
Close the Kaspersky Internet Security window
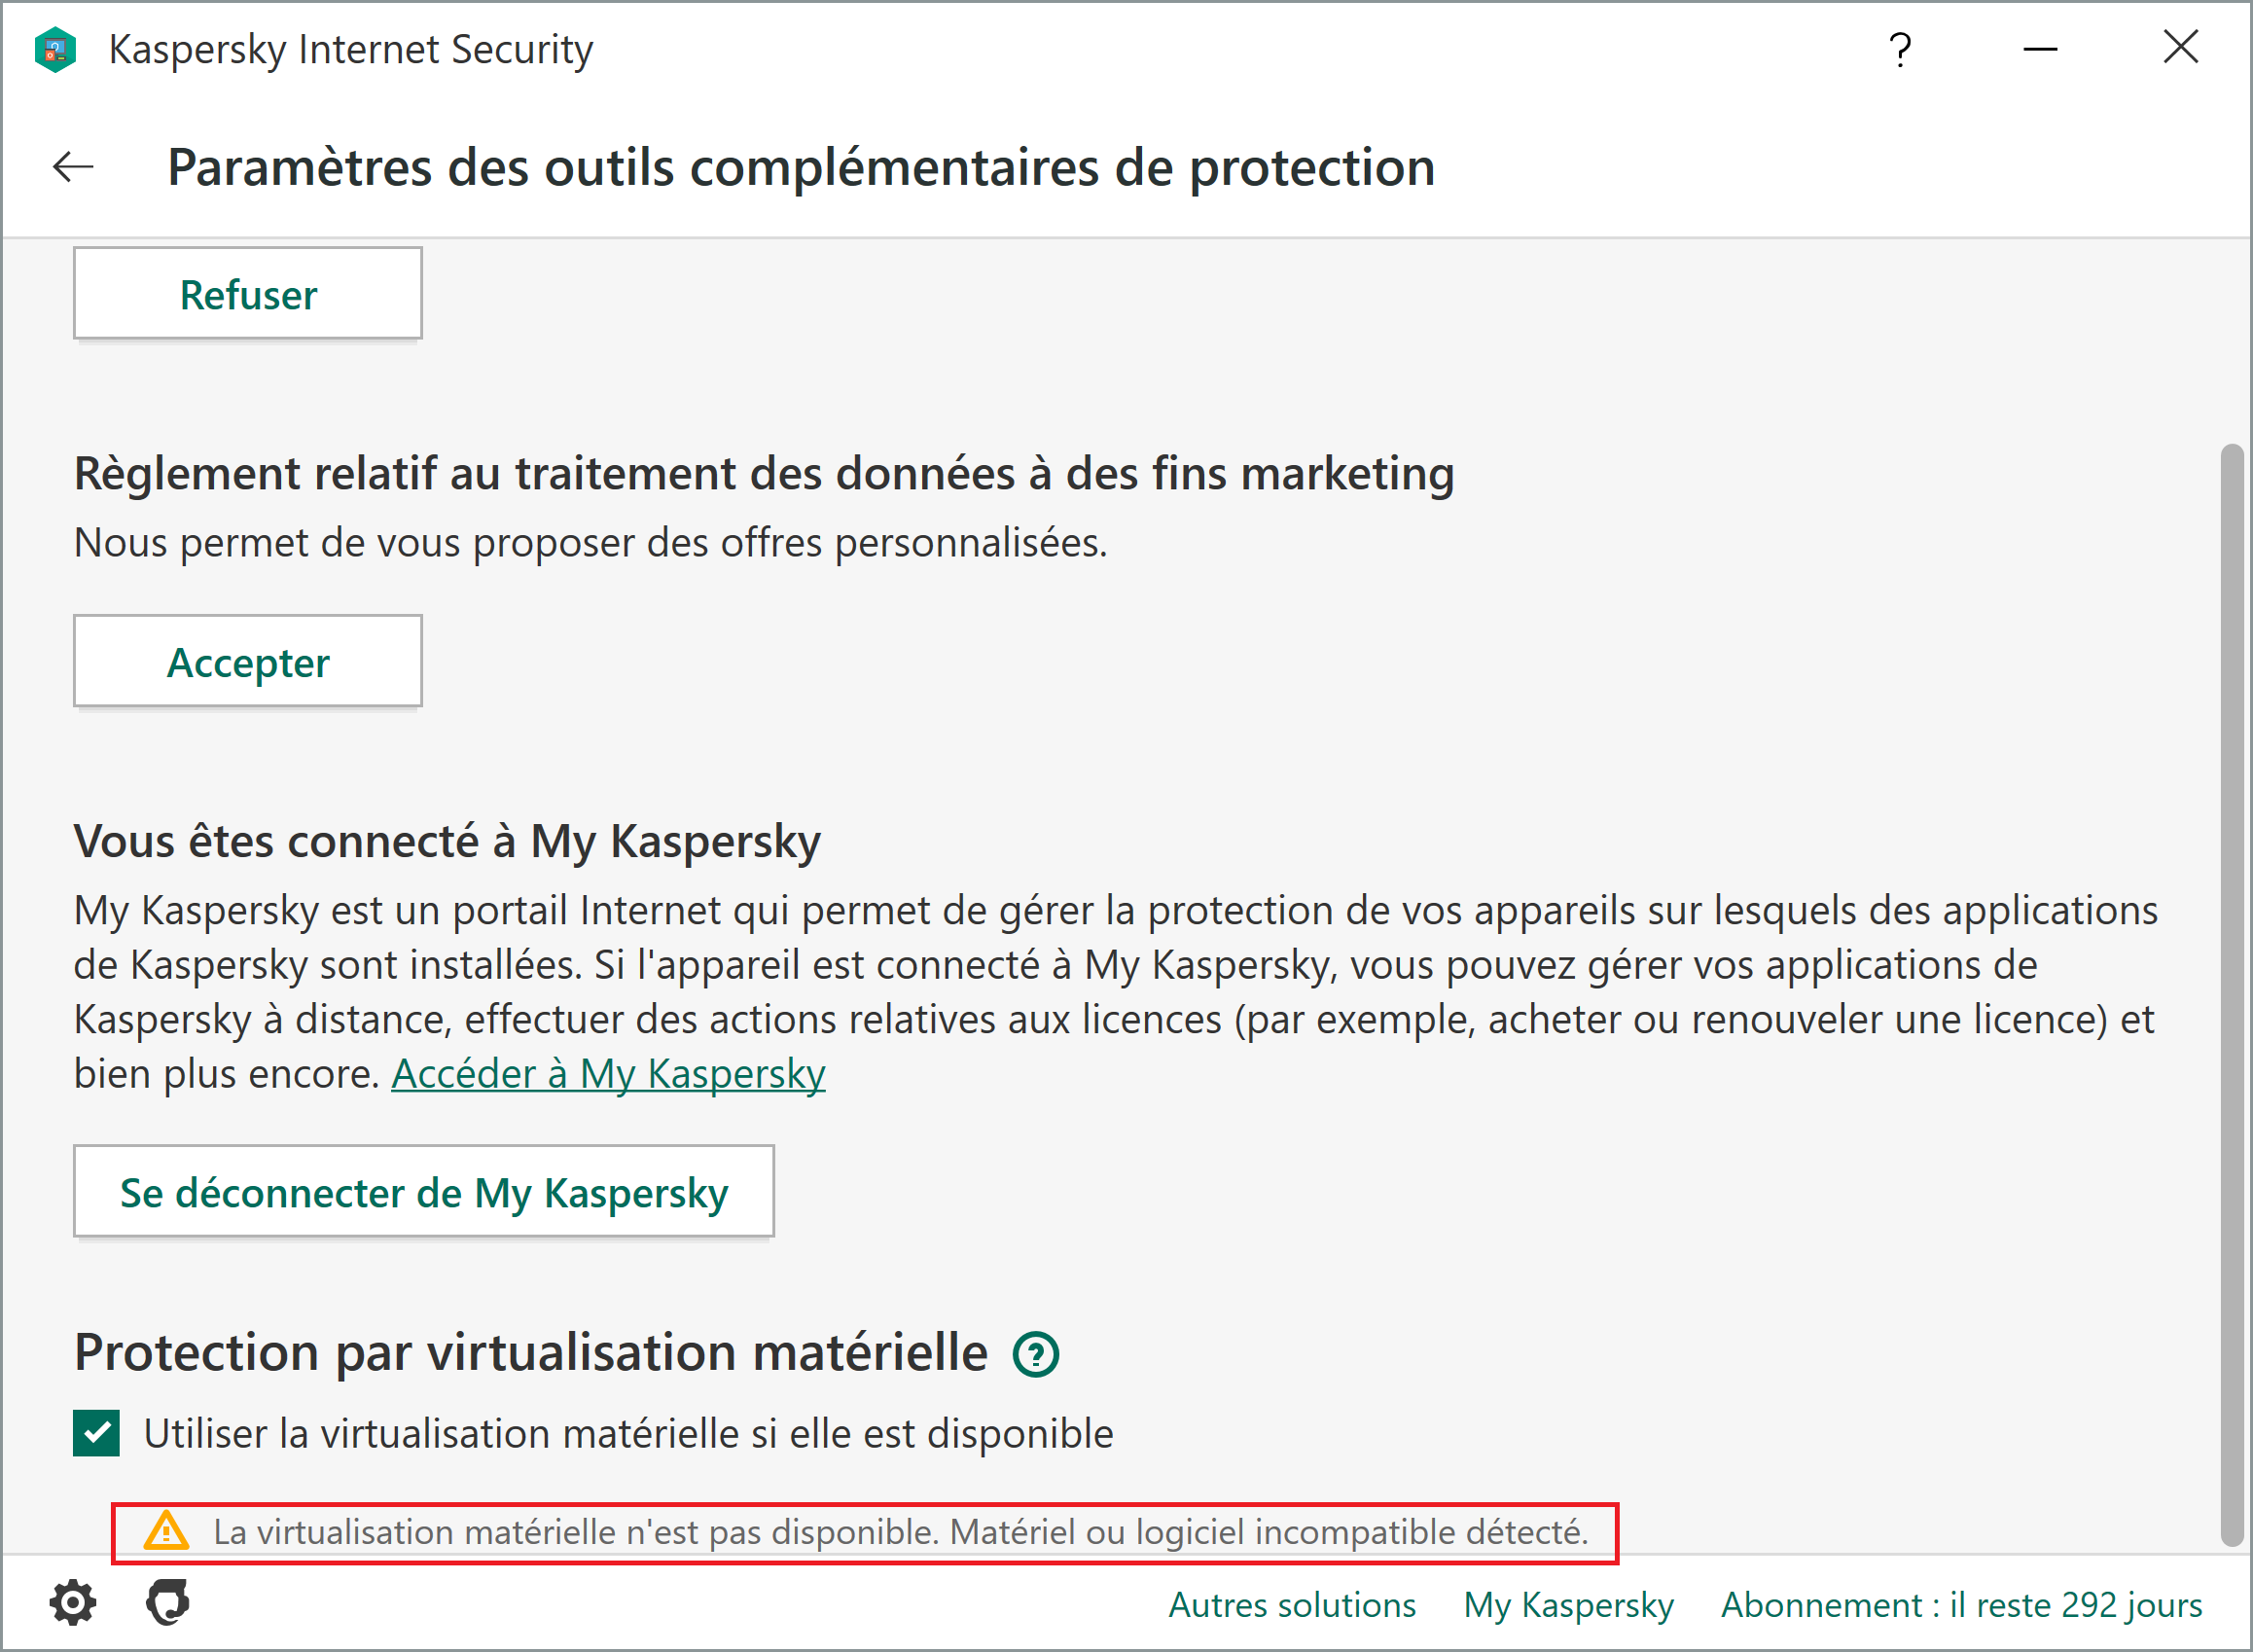(2180, 47)
